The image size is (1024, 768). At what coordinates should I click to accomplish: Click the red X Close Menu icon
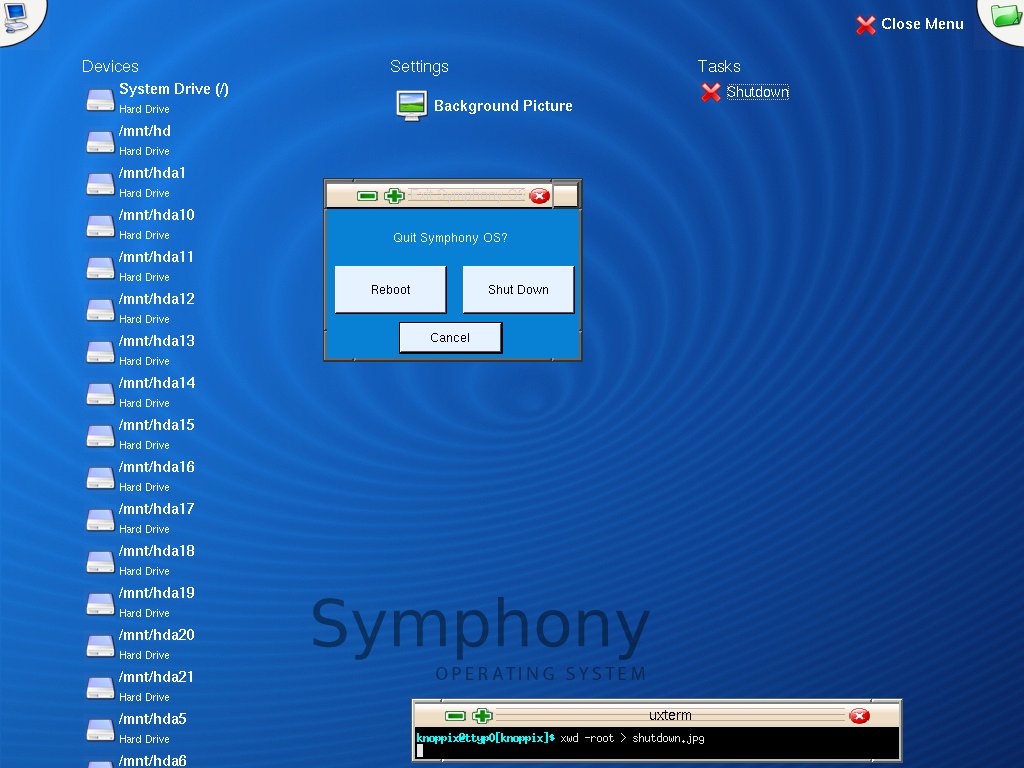(x=866, y=25)
